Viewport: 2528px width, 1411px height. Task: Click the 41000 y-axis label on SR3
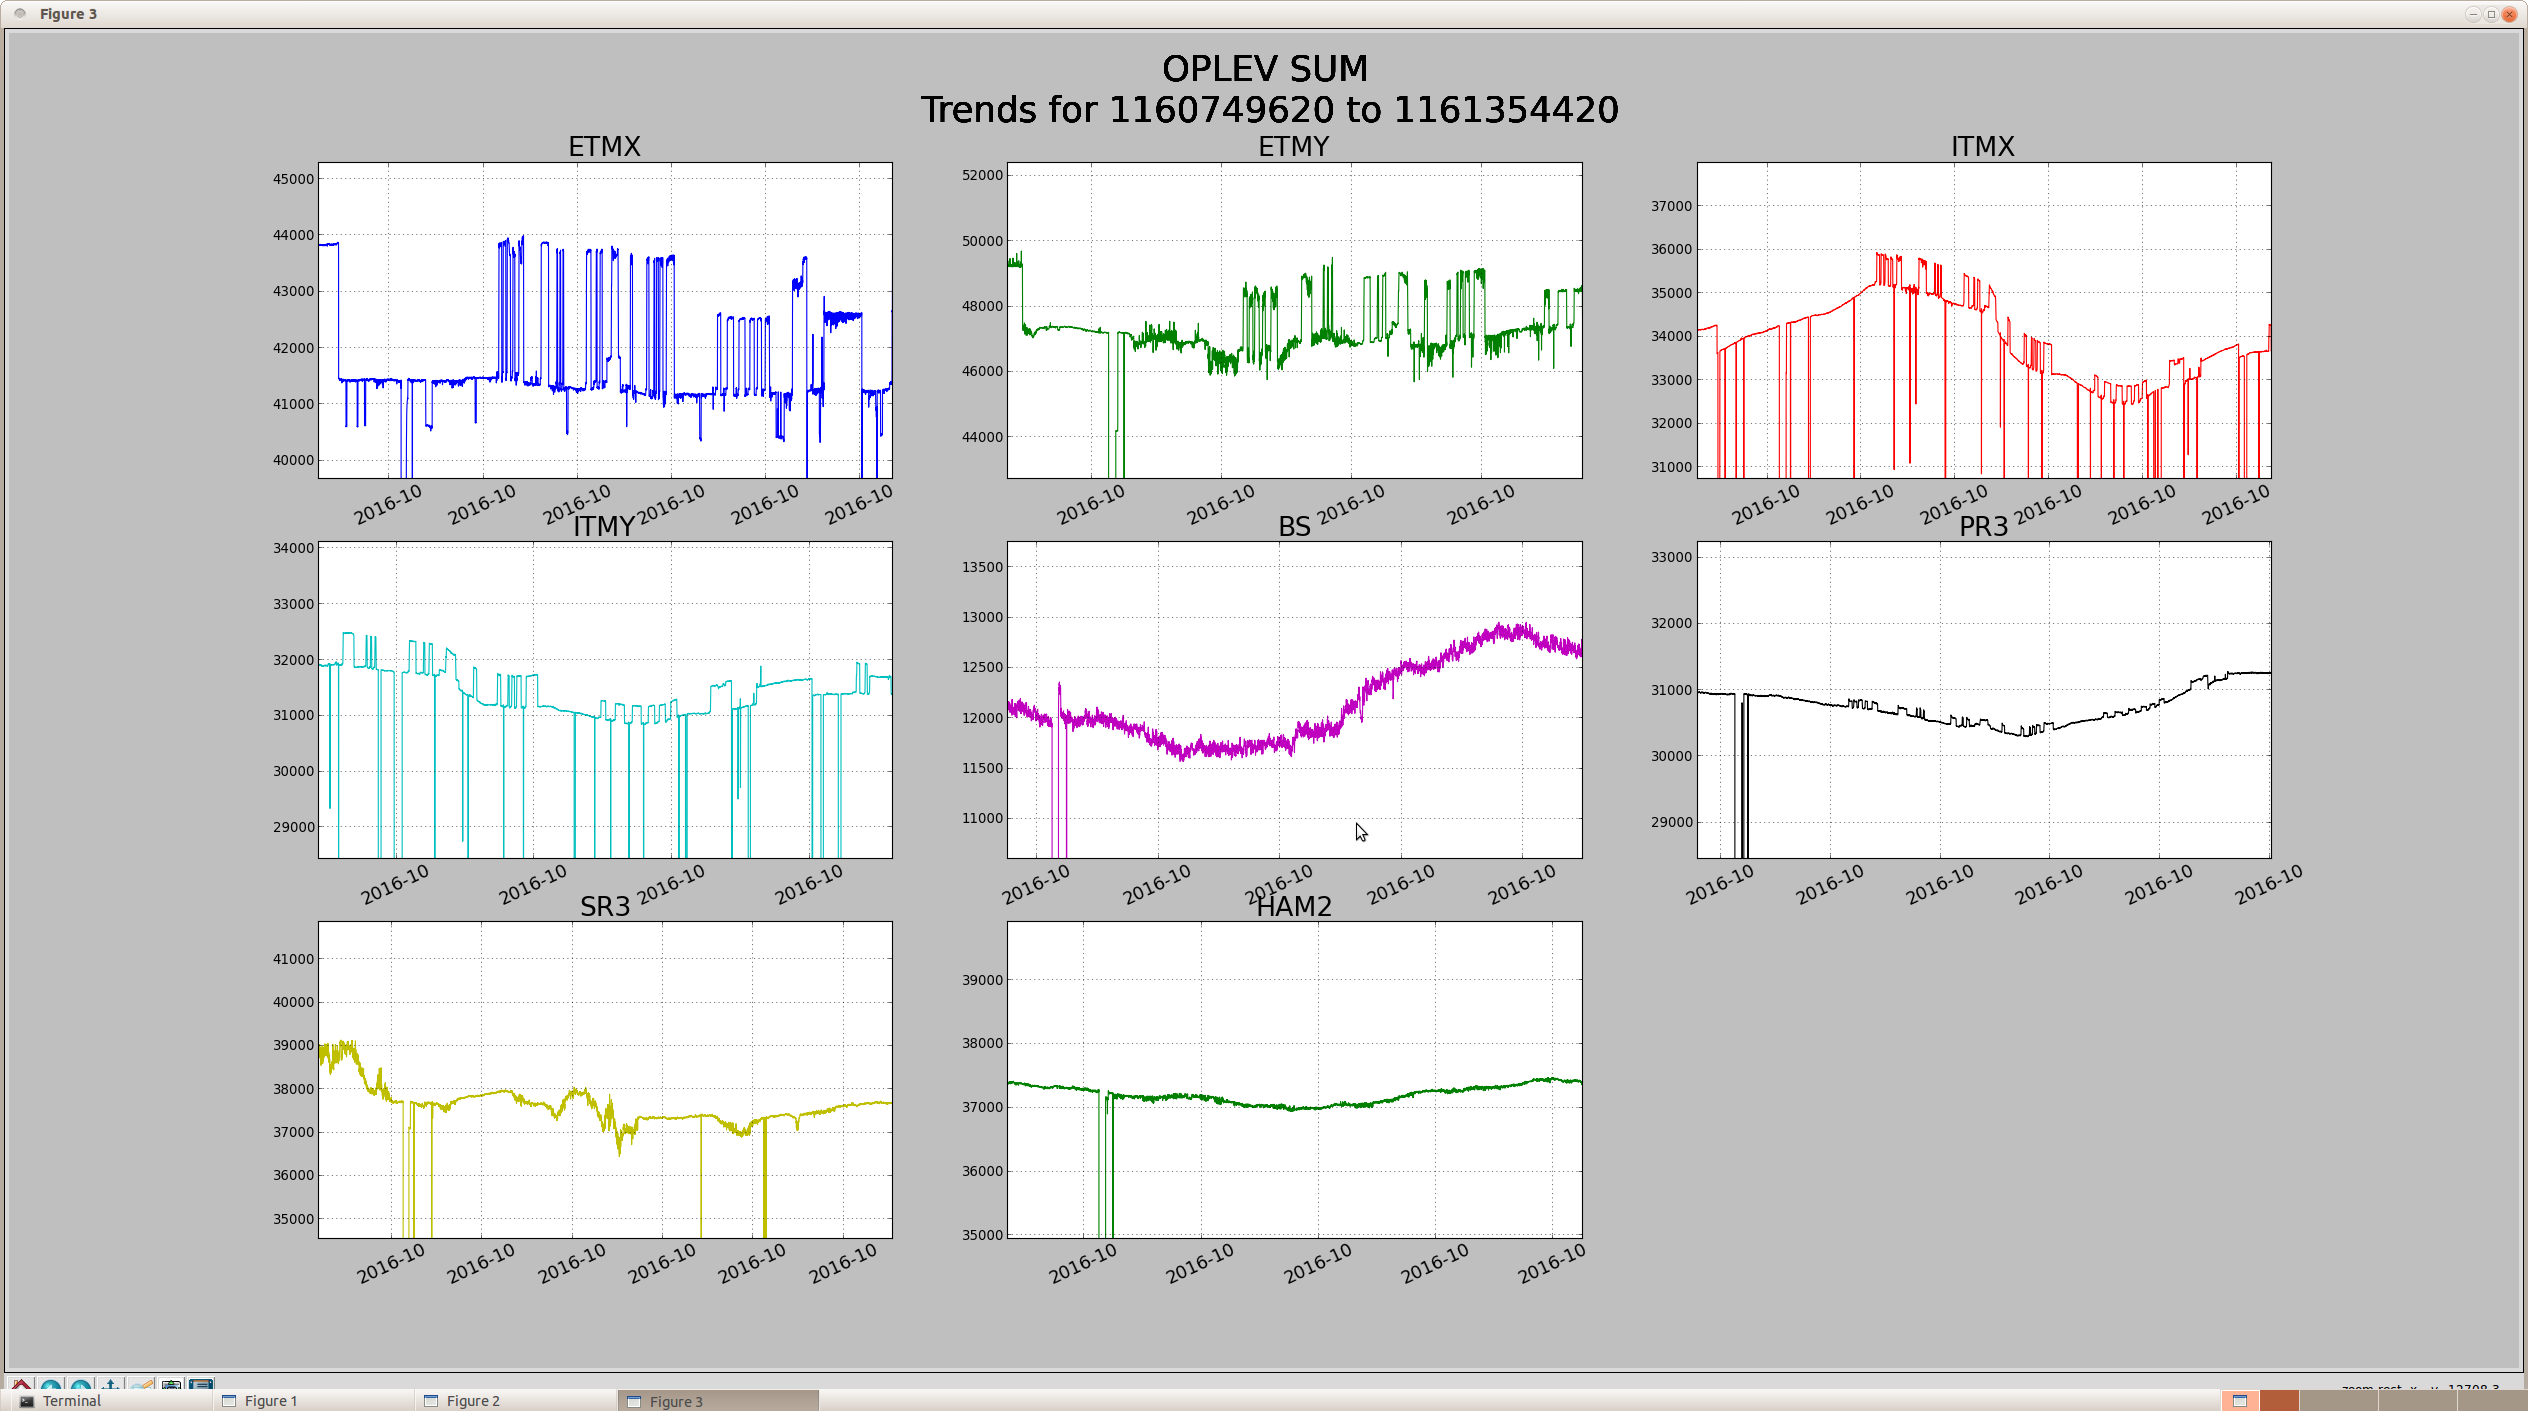(x=293, y=959)
